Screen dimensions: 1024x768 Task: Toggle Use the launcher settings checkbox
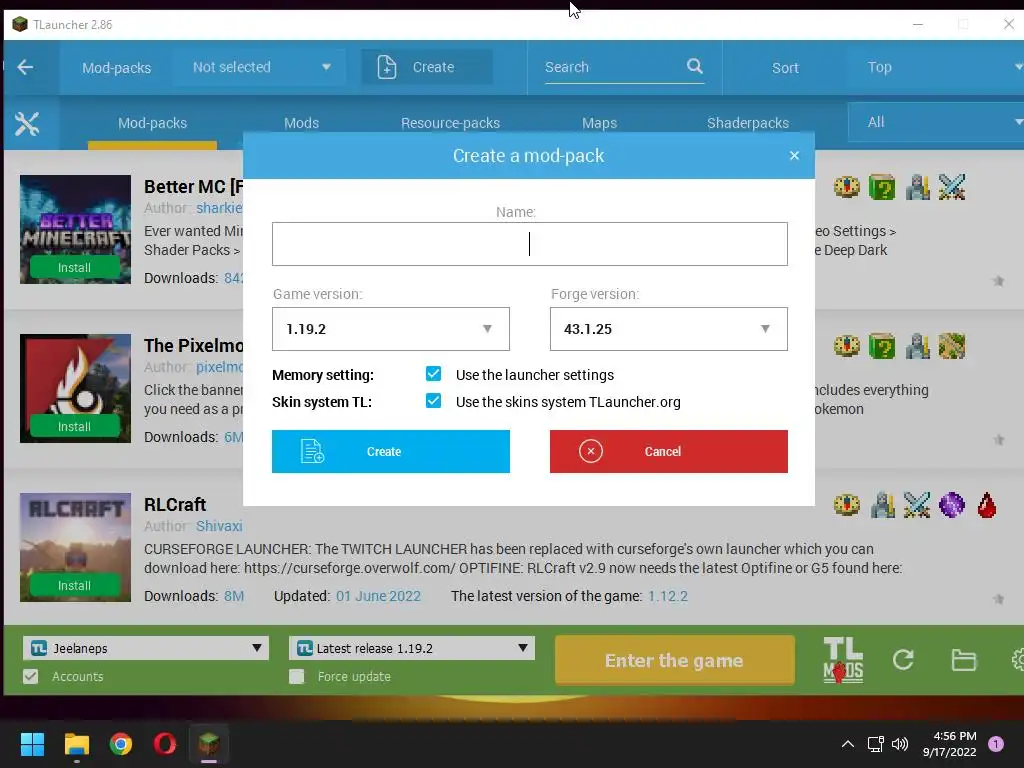(433, 374)
